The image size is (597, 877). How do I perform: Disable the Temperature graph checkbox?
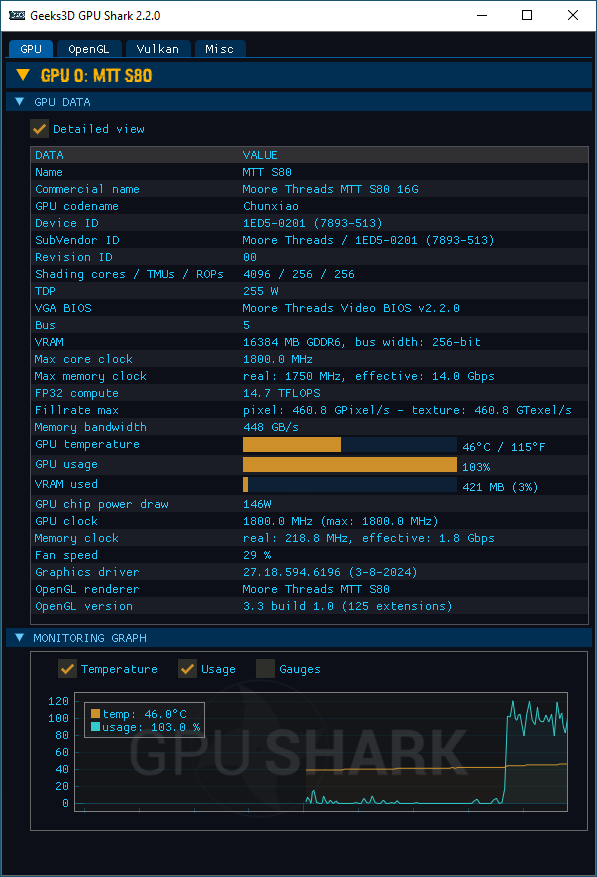coord(67,669)
